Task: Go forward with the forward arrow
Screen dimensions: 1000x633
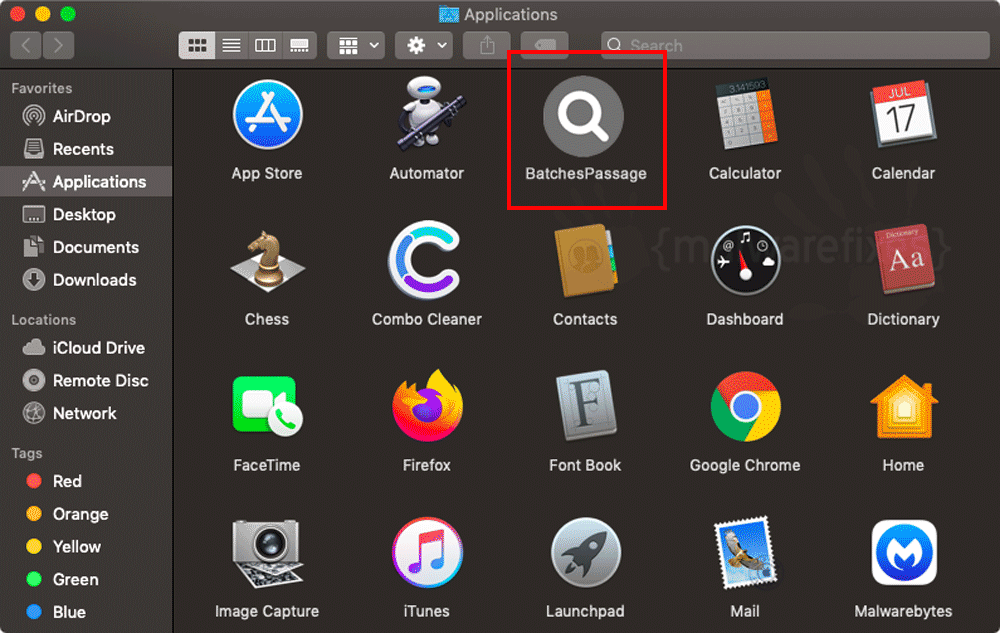Action: [x=59, y=45]
